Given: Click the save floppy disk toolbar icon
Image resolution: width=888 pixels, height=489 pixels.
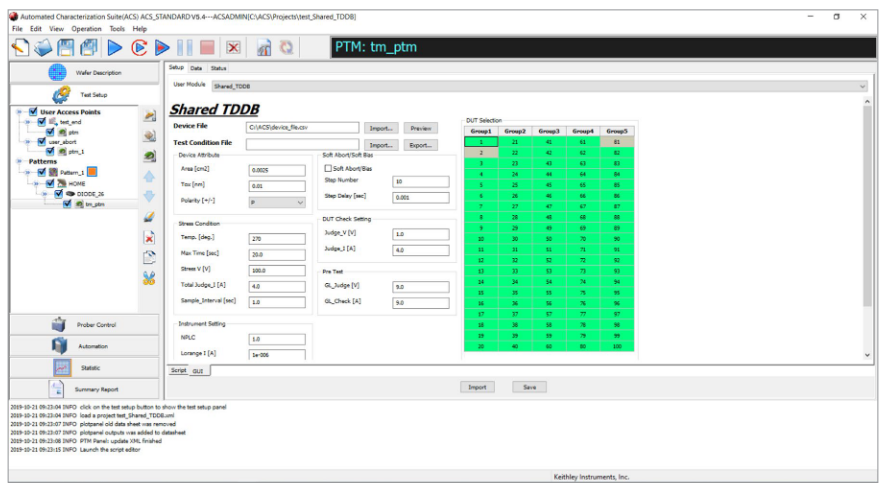Looking at the screenshot, I should tap(66, 46).
